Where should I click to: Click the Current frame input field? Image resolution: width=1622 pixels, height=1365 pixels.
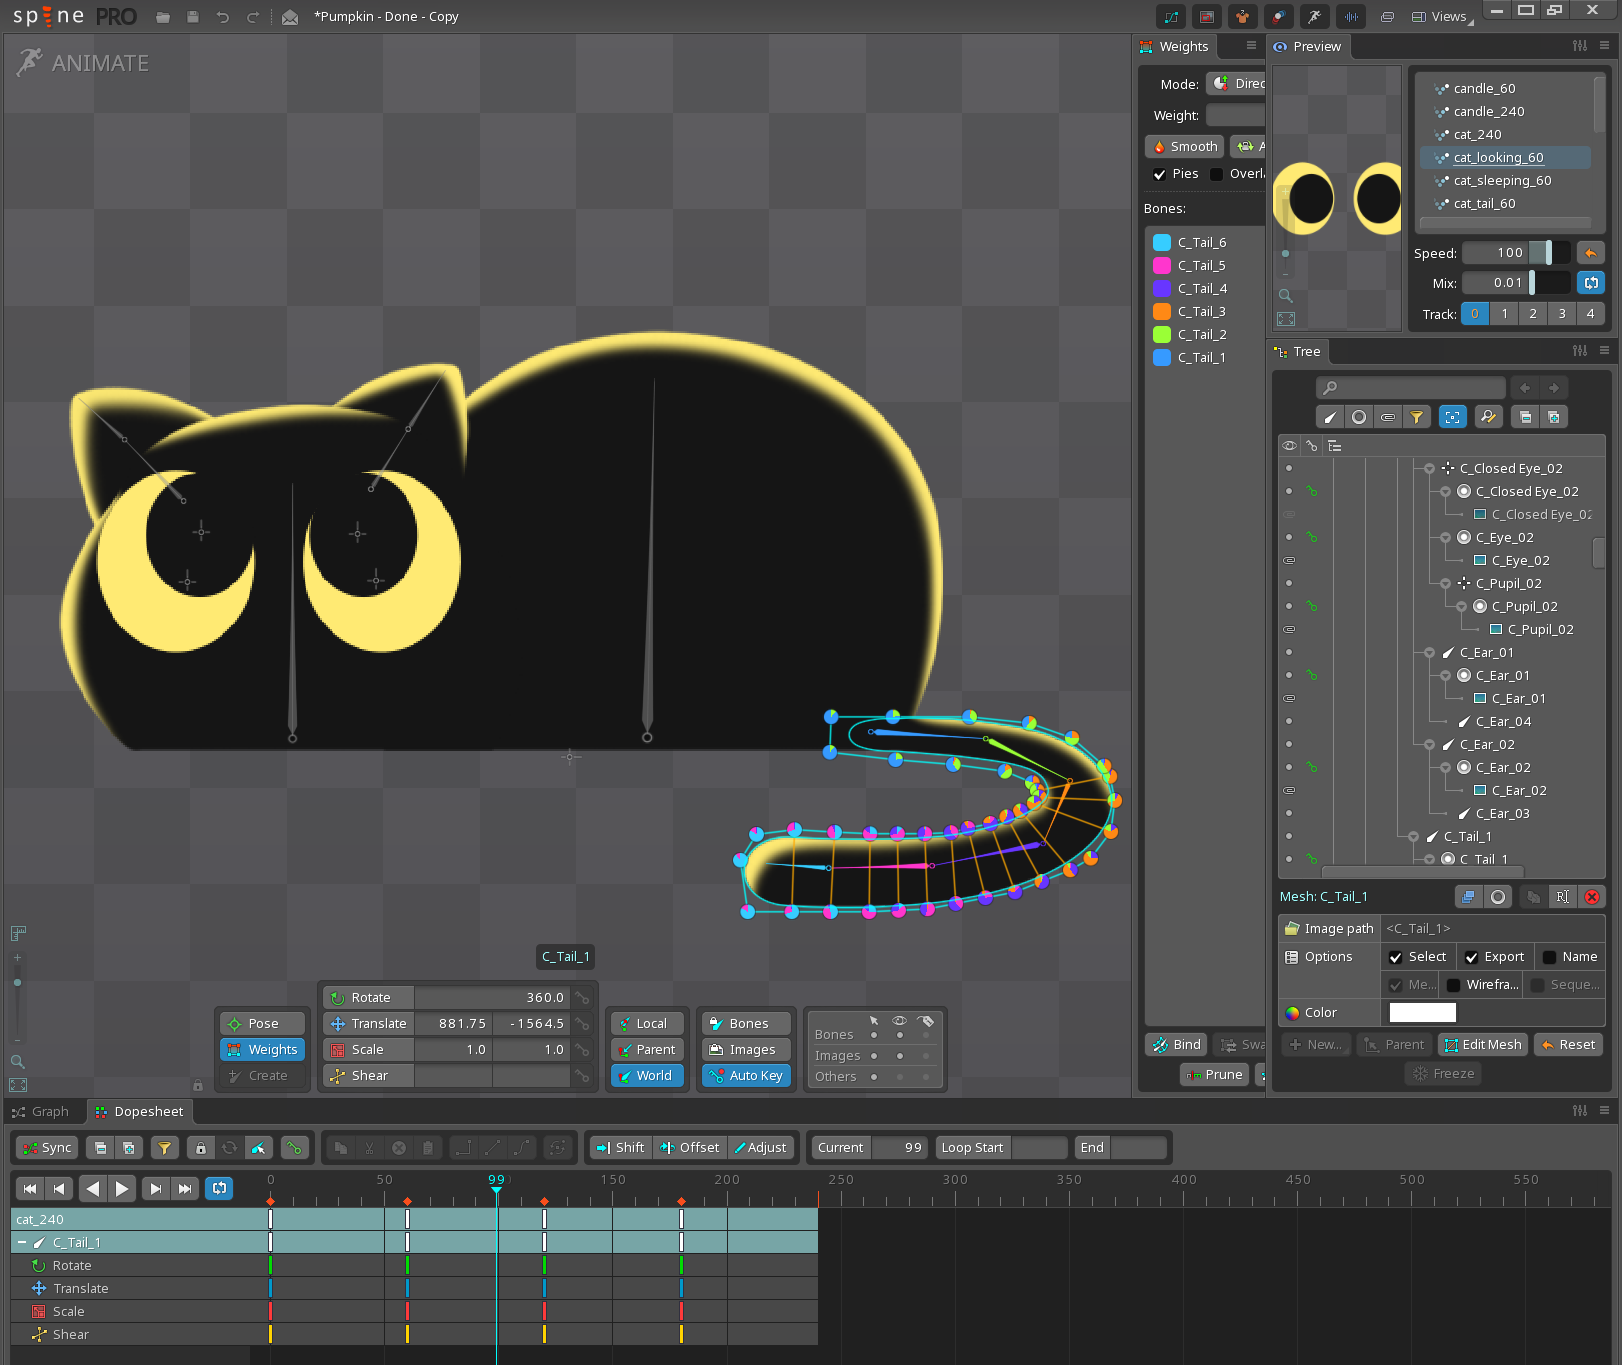click(x=899, y=1148)
